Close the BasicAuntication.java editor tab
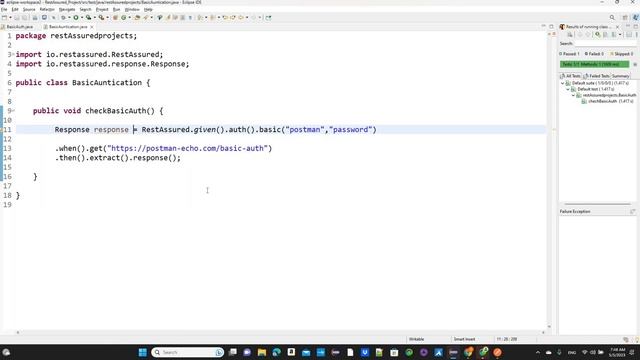The height and width of the screenshot is (360, 640). (x=92, y=27)
